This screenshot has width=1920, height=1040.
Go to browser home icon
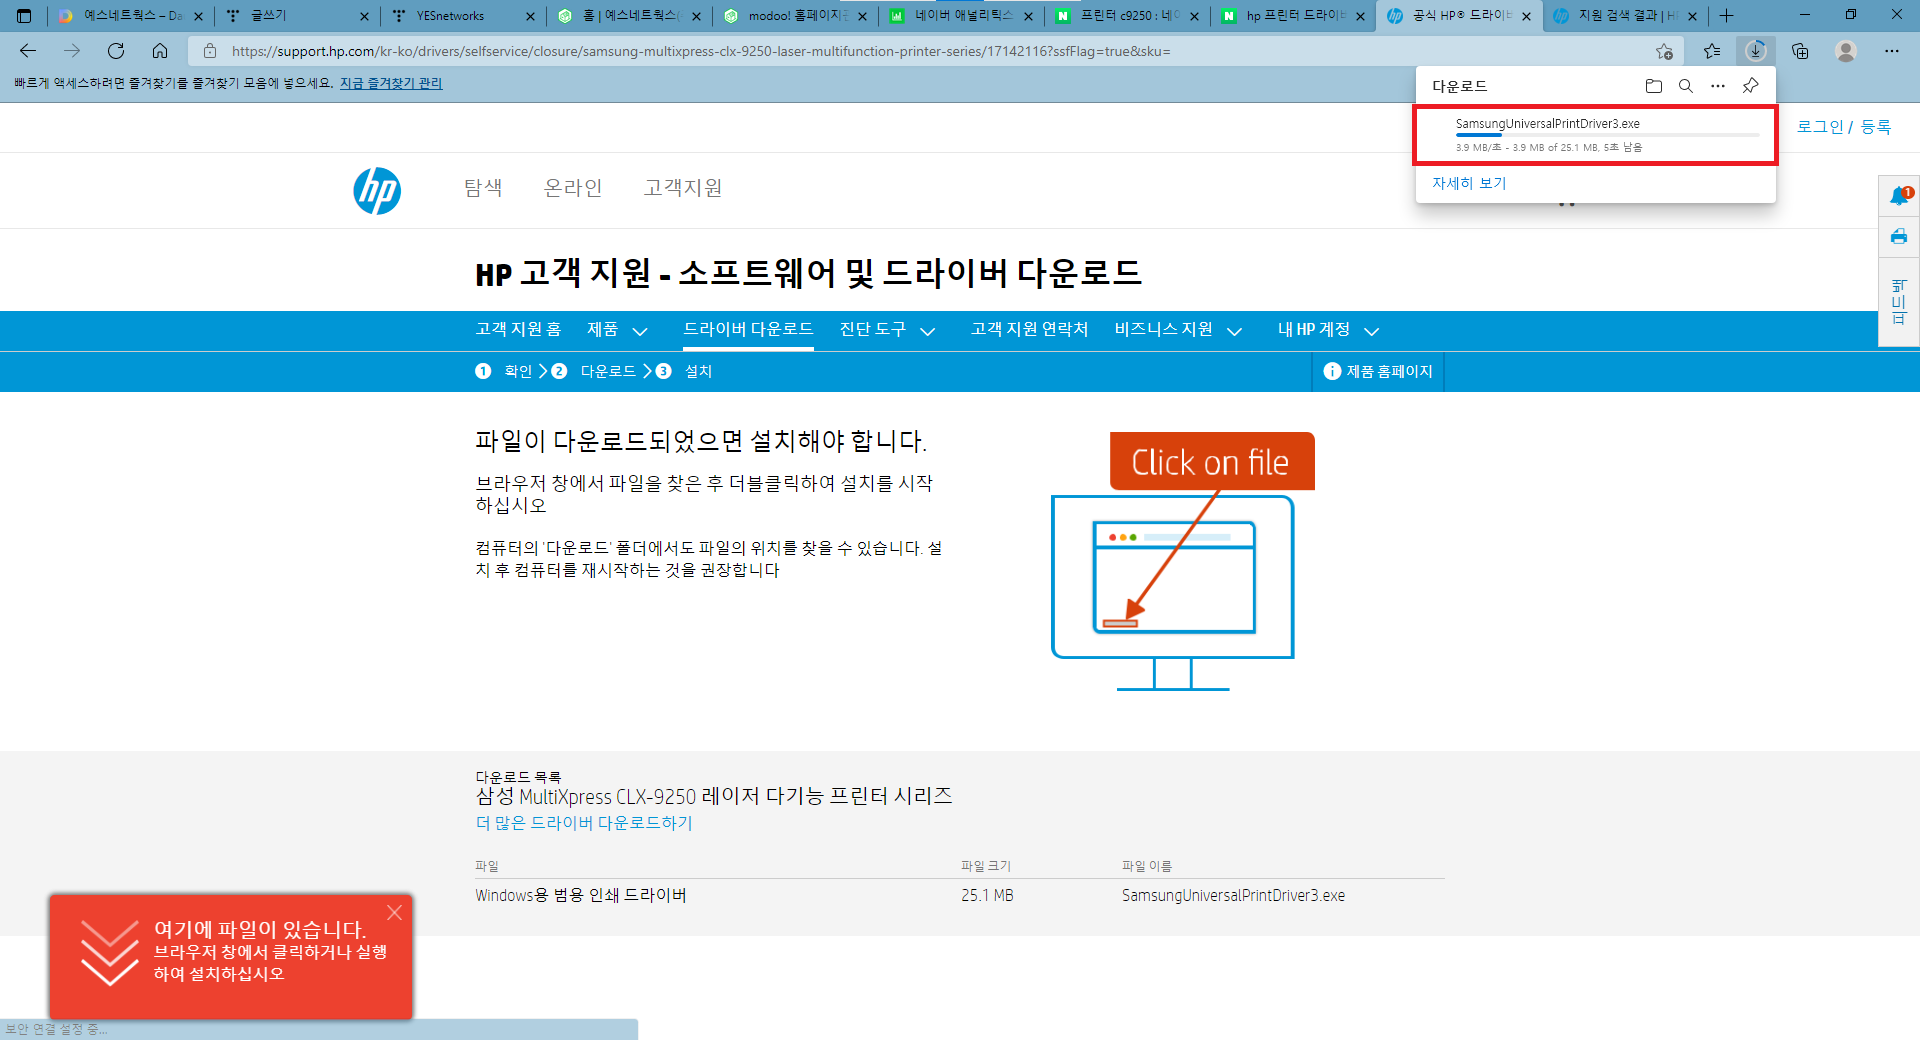click(x=160, y=51)
